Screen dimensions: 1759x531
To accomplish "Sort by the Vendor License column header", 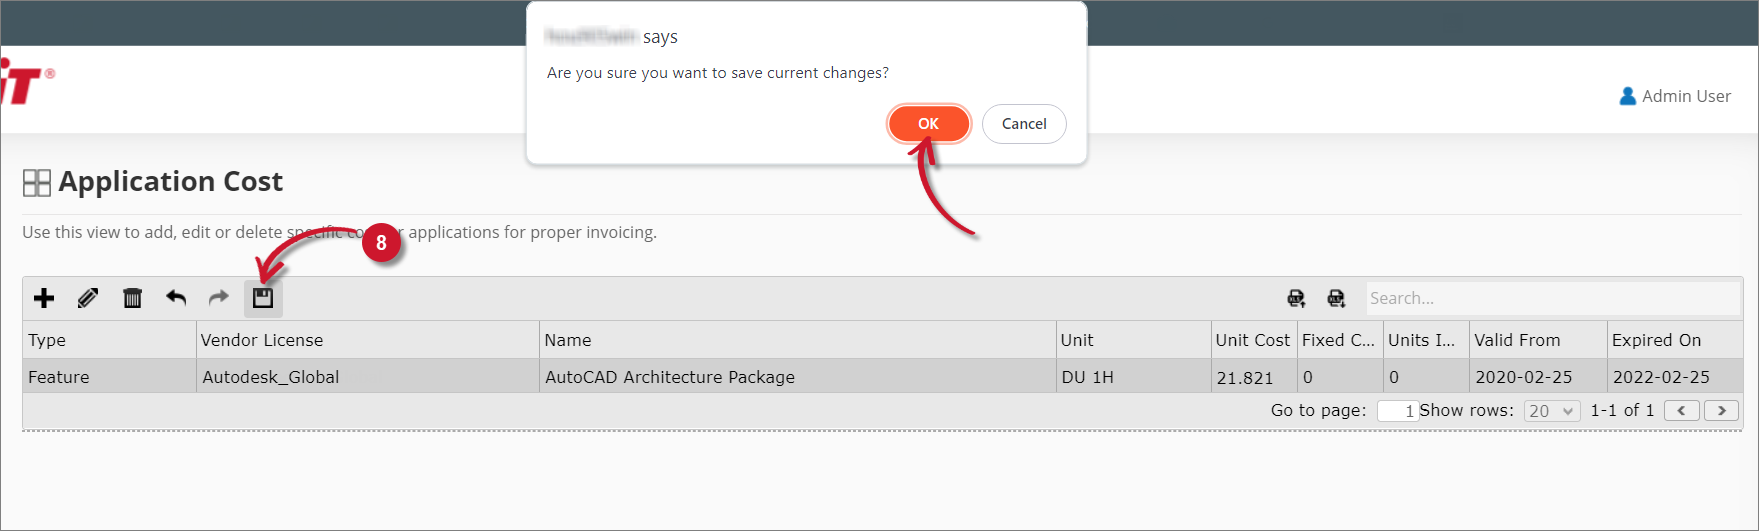I will (x=262, y=340).
